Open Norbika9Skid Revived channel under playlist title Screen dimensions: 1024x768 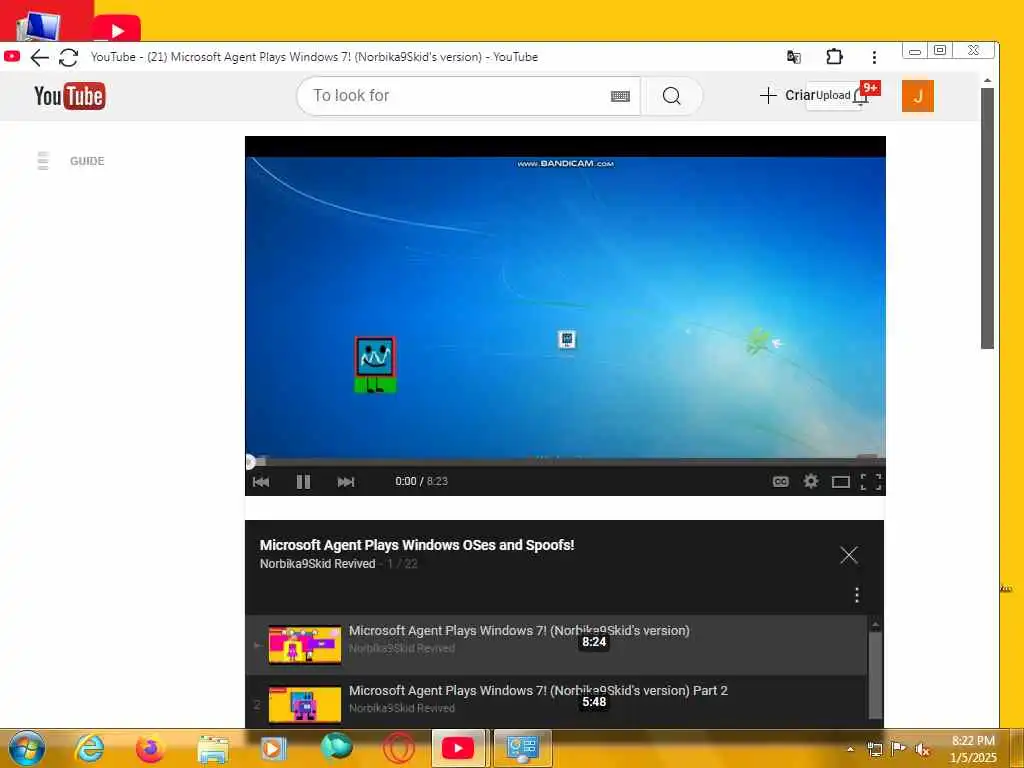coord(317,564)
